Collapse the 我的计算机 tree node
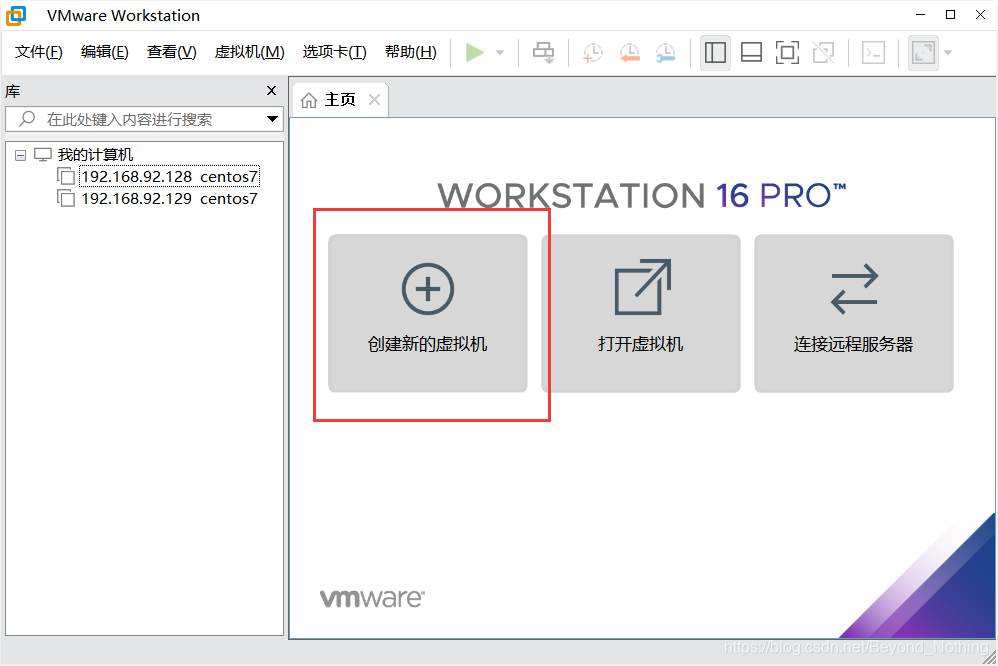Screen dimensions: 998x666 (20, 155)
